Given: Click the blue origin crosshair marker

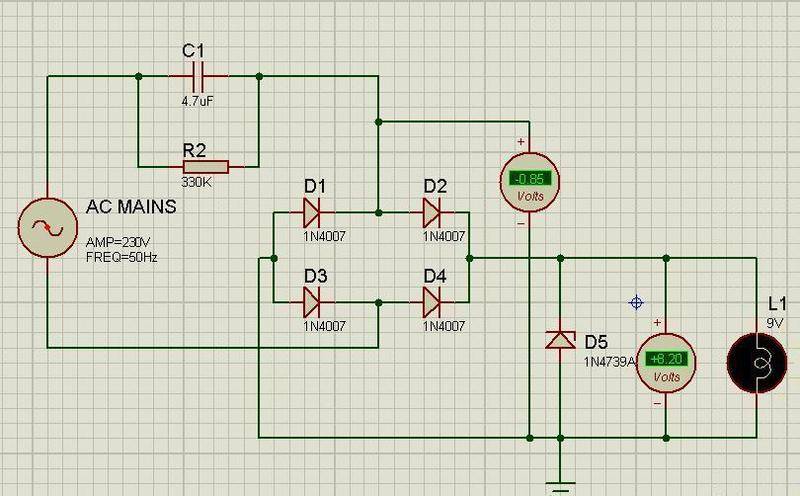Looking at the screenshot, I should [x=636, y=302].
